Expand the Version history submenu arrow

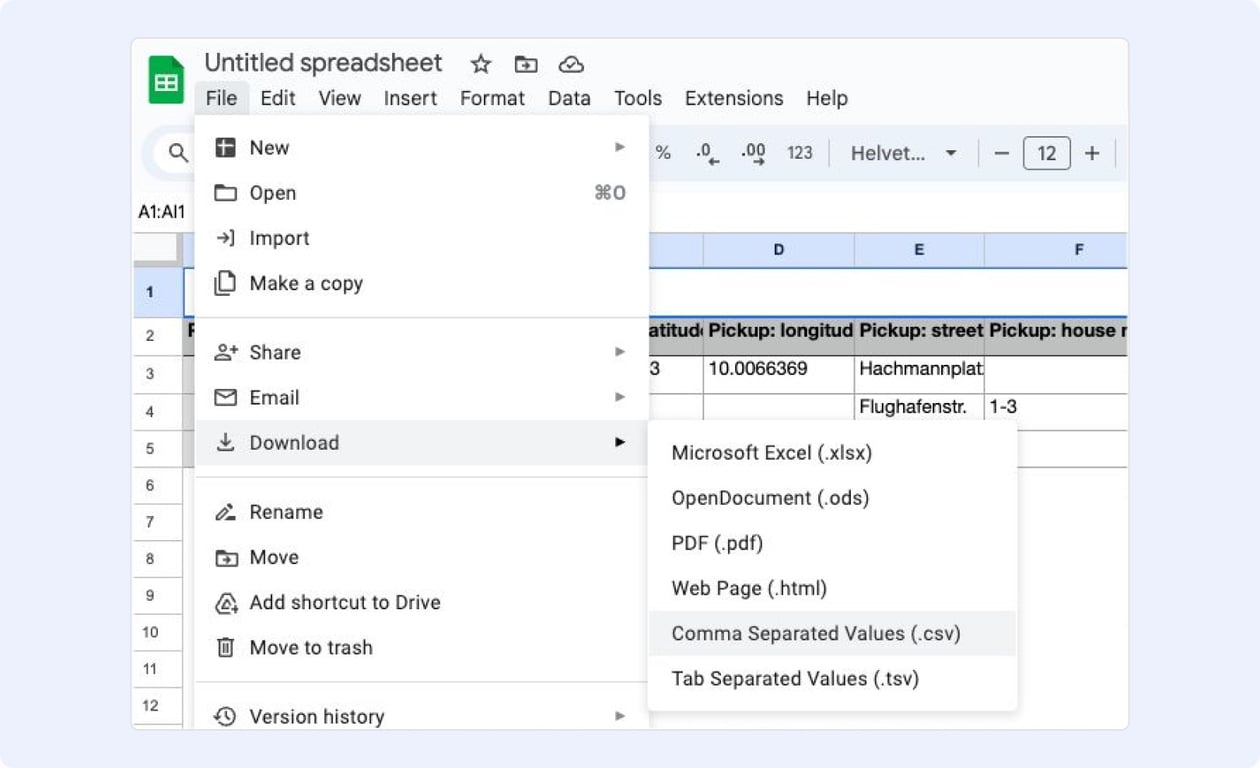pos(620,716)
